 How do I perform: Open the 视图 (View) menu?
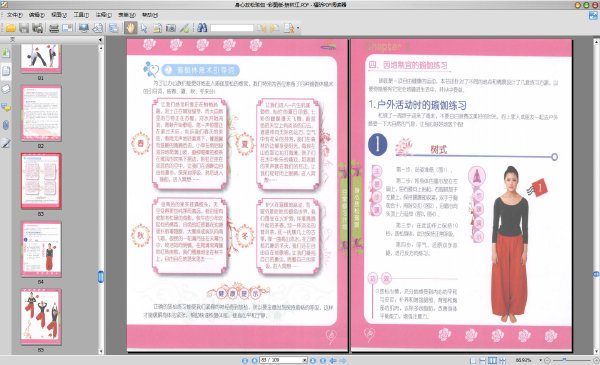click(59, 15)
